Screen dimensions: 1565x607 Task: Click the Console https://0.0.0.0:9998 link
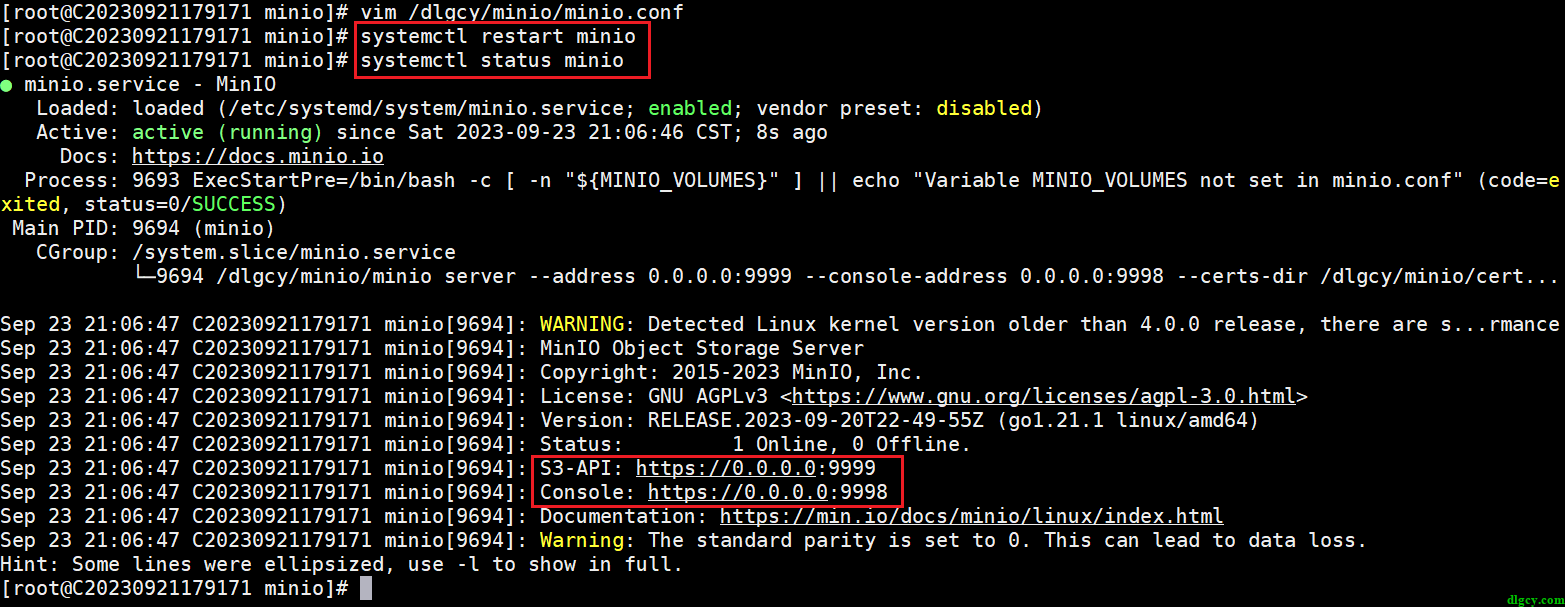(768, 492)
